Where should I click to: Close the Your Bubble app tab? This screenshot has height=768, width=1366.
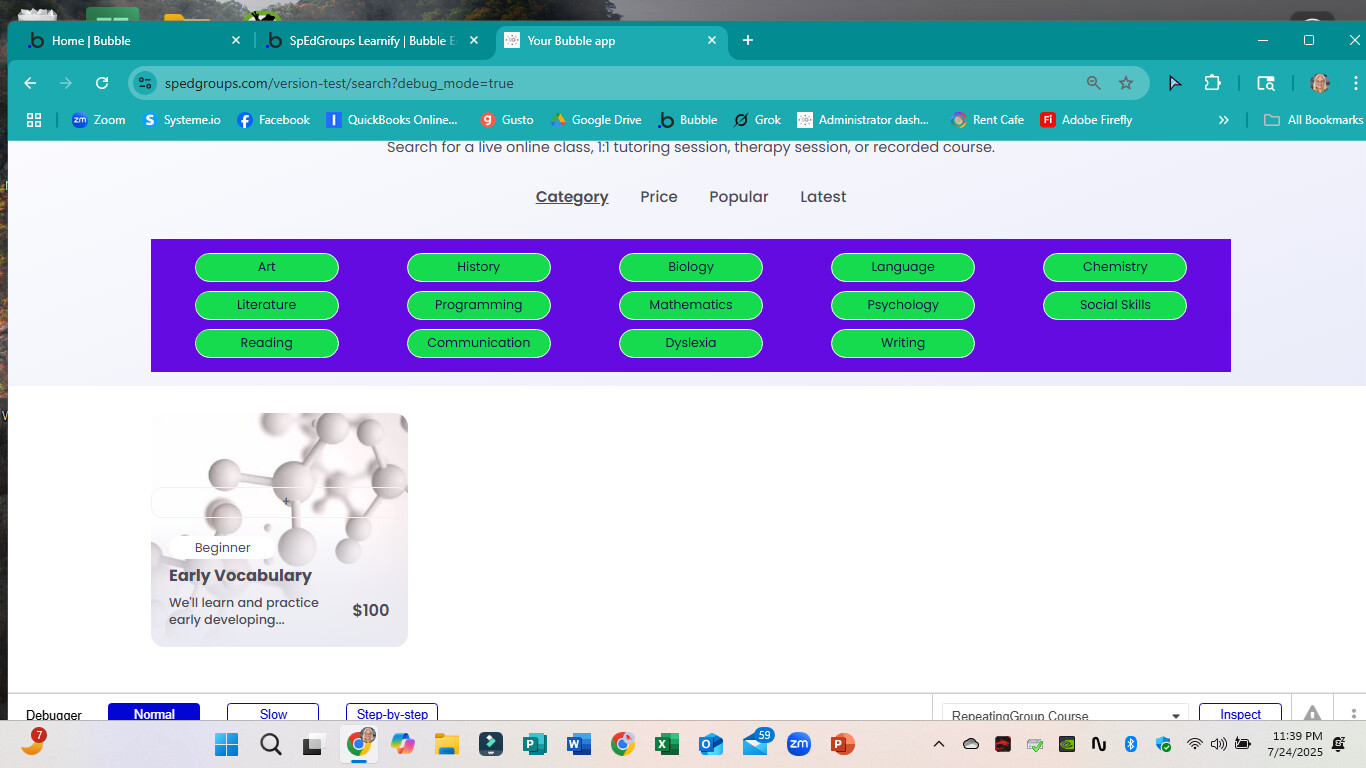[x=712, y=41]
